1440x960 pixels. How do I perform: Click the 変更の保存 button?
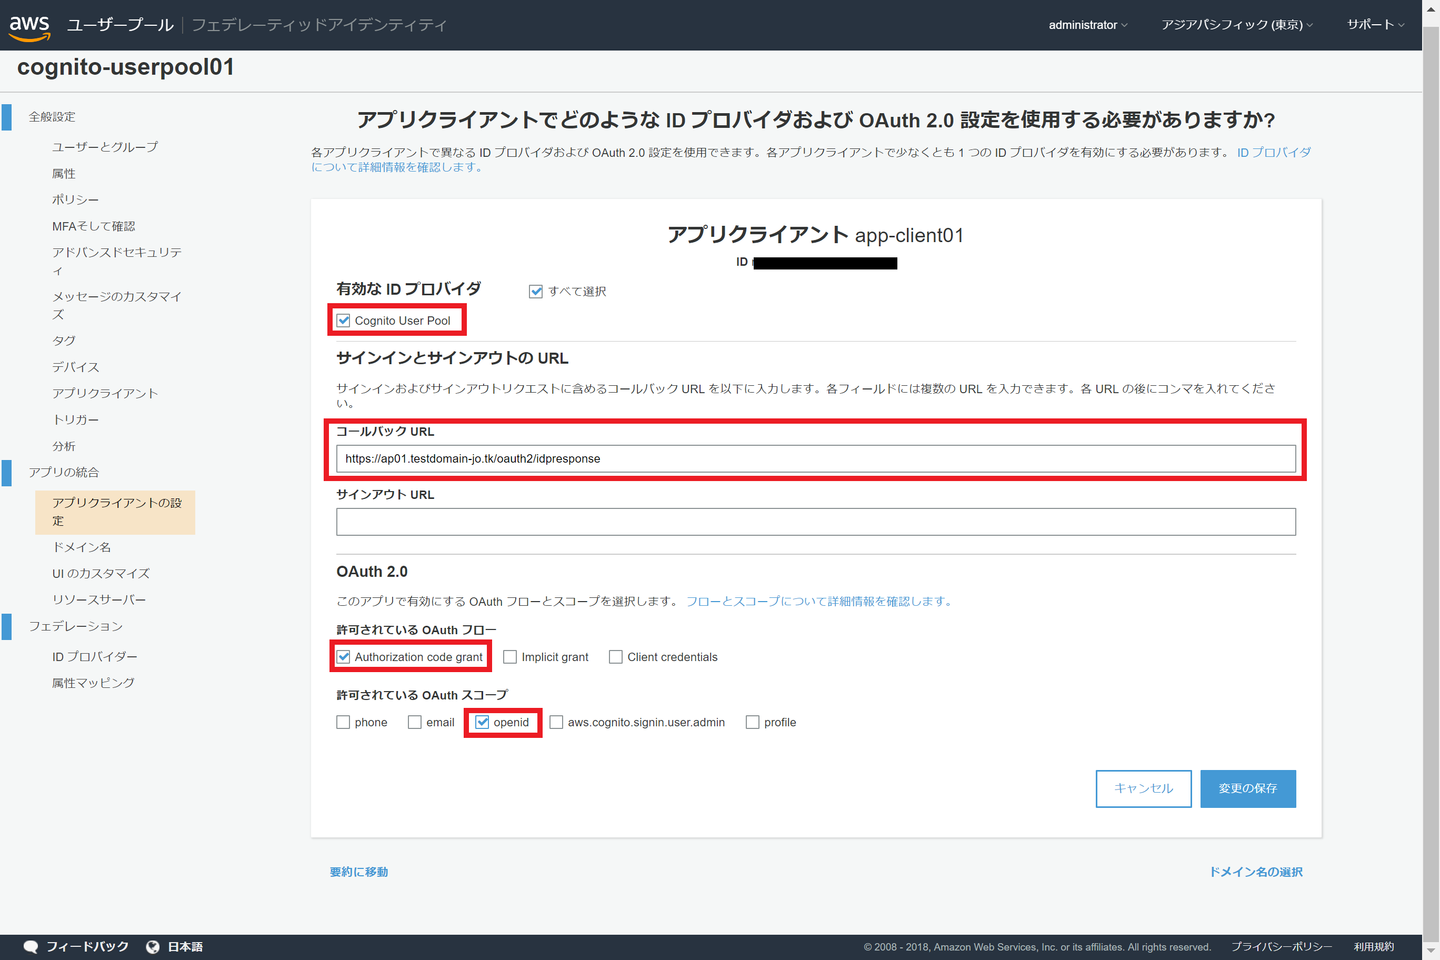(1248, 789)
